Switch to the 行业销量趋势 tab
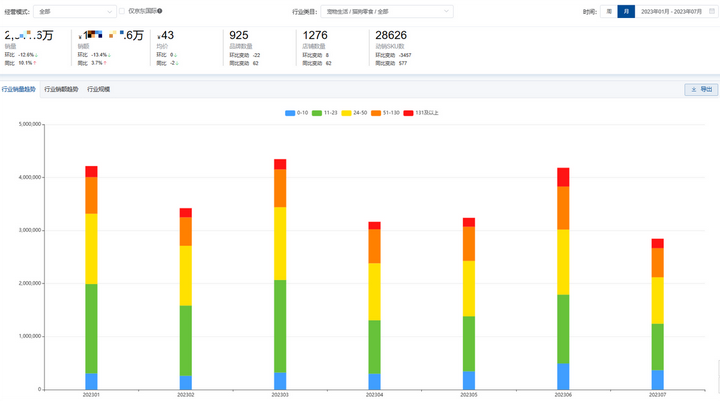The image size is (720, 401). (19, 89)
